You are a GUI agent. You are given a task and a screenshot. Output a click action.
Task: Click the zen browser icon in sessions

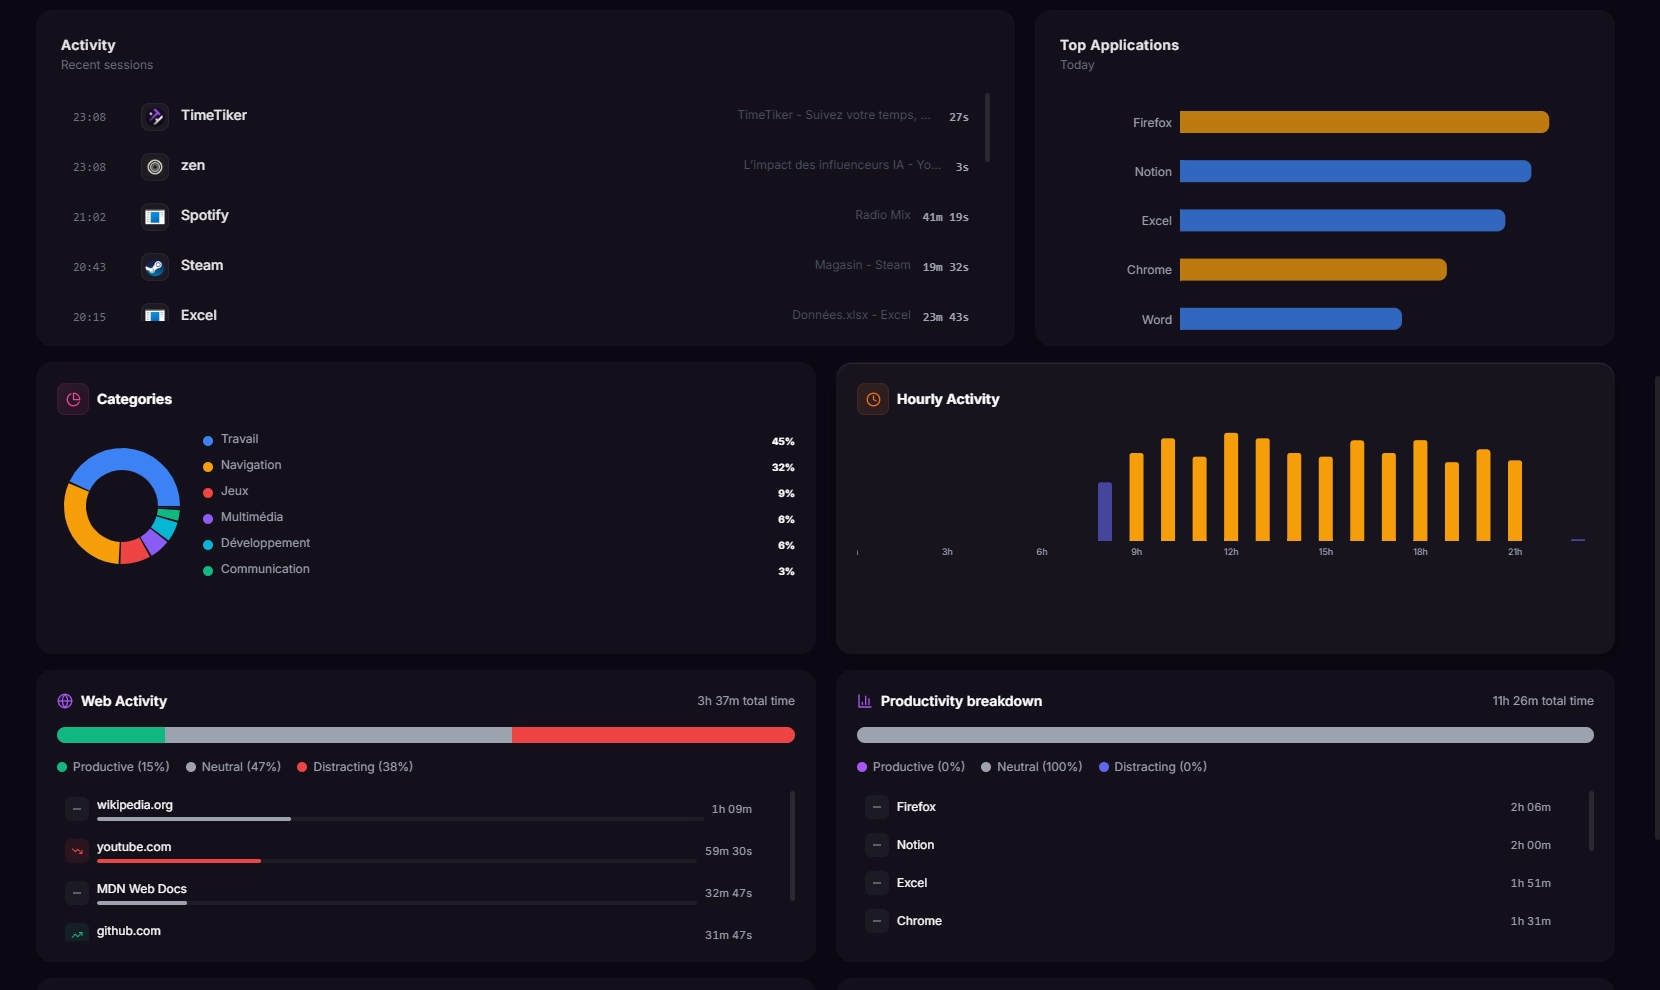(x=155, y=167)
